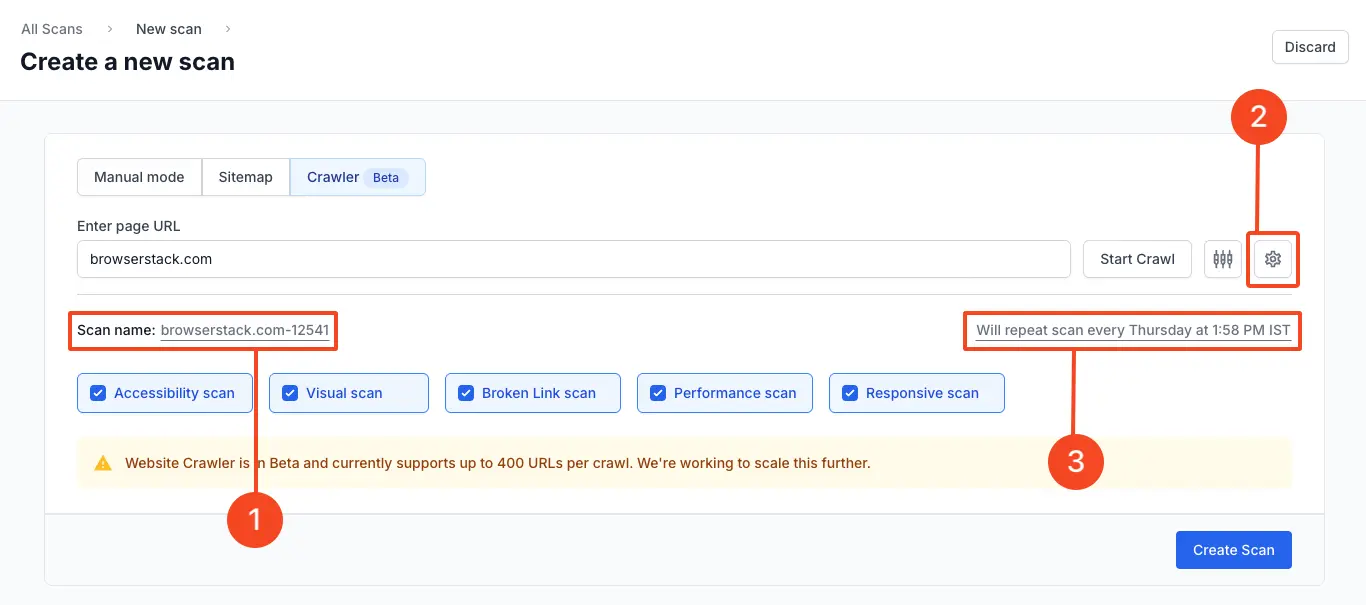Edit the scan name browserstack.com-12541
1366x605 pixels.
244,330
